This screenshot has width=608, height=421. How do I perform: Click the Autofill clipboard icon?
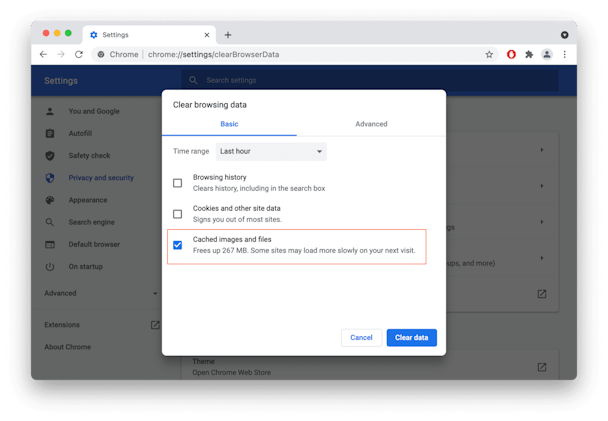coord(50,133)
